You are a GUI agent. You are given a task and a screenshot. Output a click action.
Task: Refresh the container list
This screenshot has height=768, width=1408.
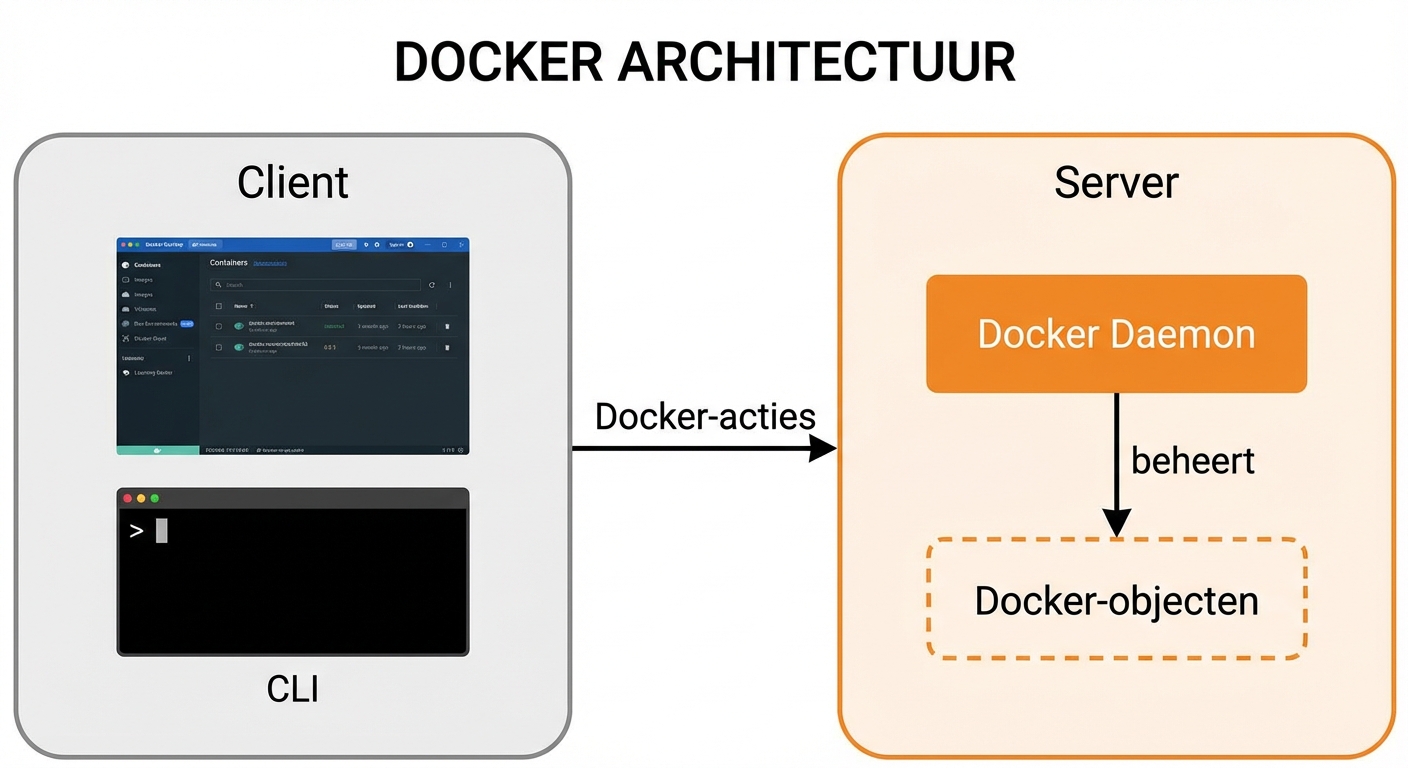(433, 285)
